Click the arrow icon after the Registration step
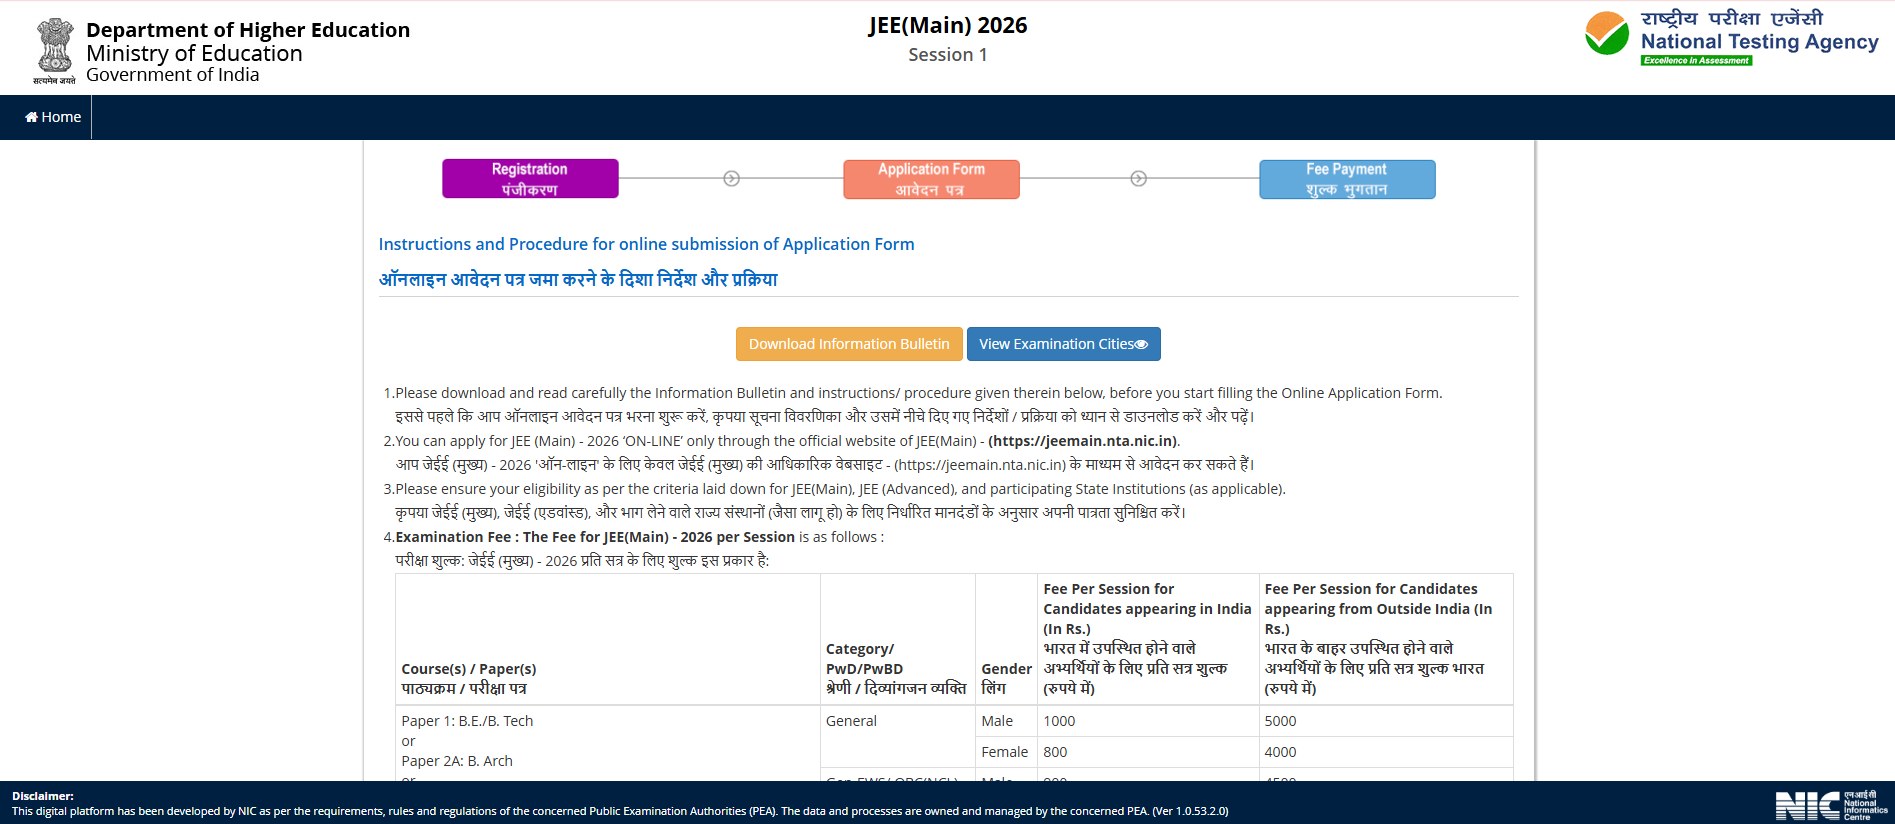The image size is (1895, 824). (x=731, y=179)
